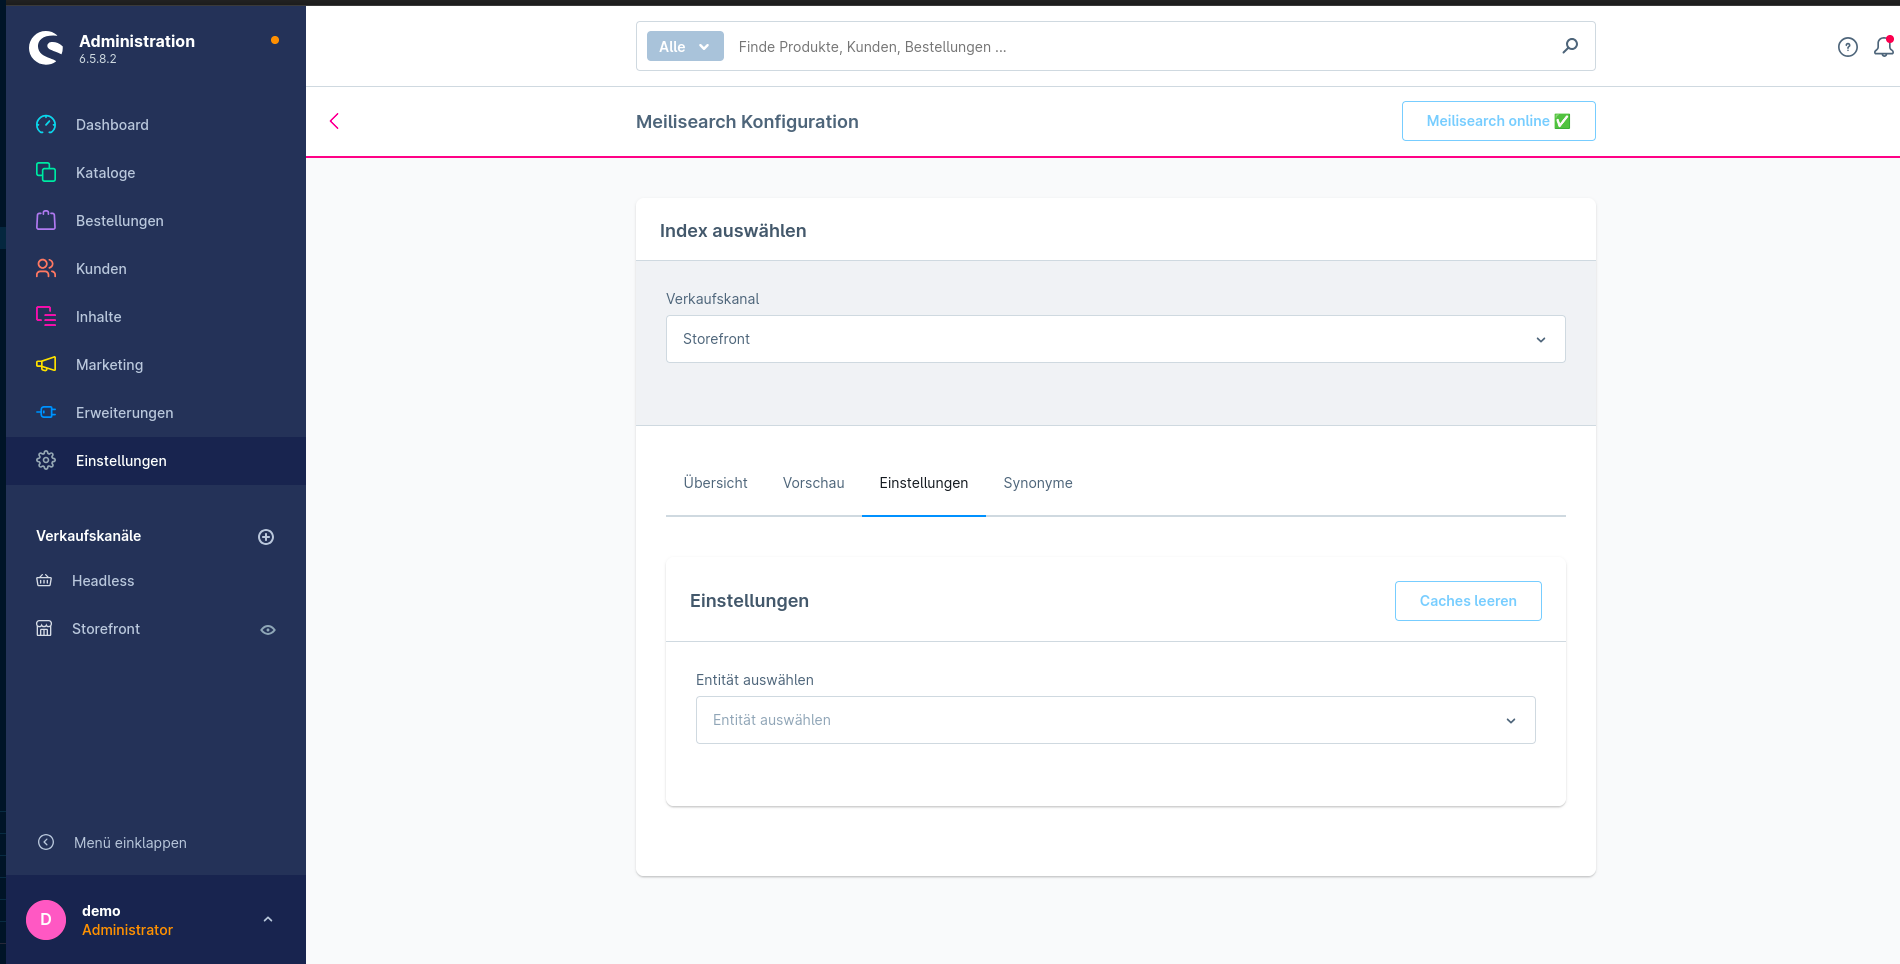The image size is (1900, 964).
Task: Click the Storefront shop icon
Action: coord(44,629)
